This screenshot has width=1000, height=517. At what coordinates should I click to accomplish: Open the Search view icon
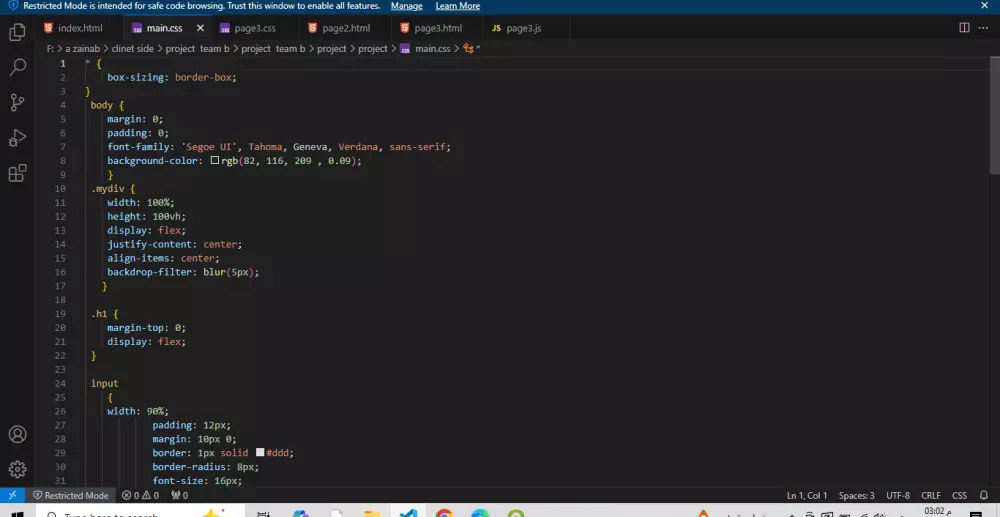click(x=17, y=67)
